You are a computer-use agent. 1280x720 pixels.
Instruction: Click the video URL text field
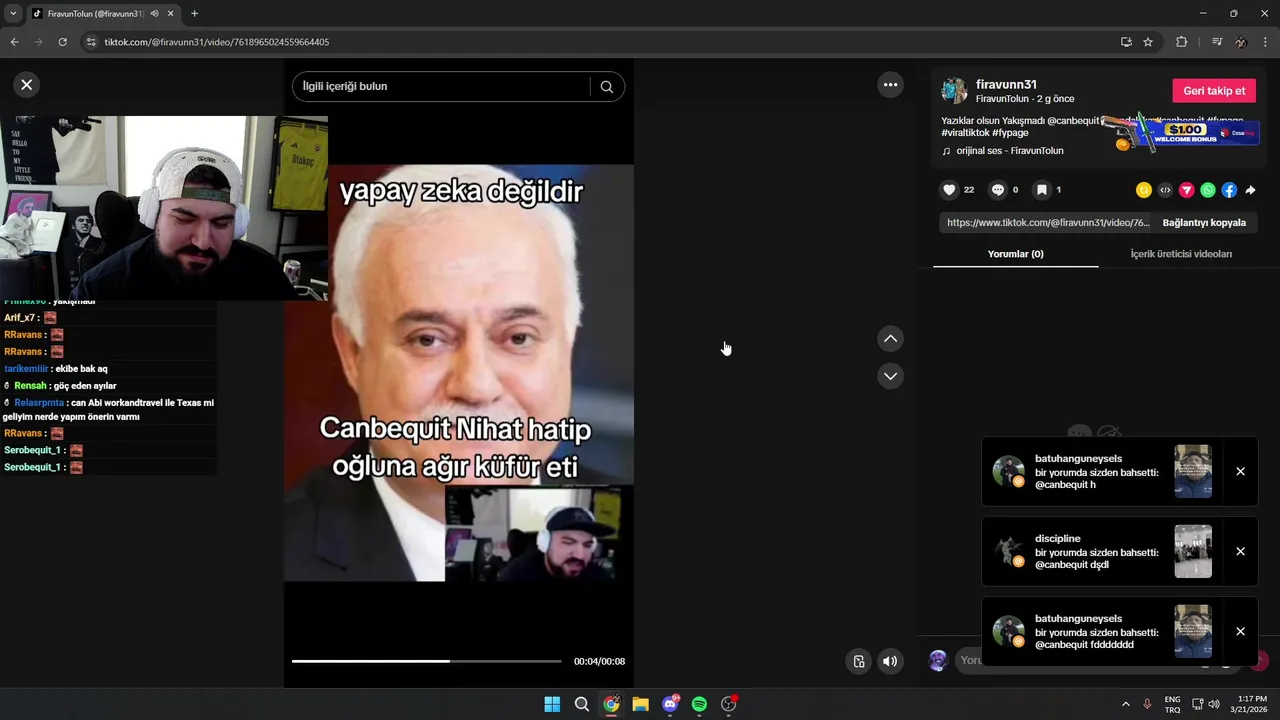(x=1046, y=223)
